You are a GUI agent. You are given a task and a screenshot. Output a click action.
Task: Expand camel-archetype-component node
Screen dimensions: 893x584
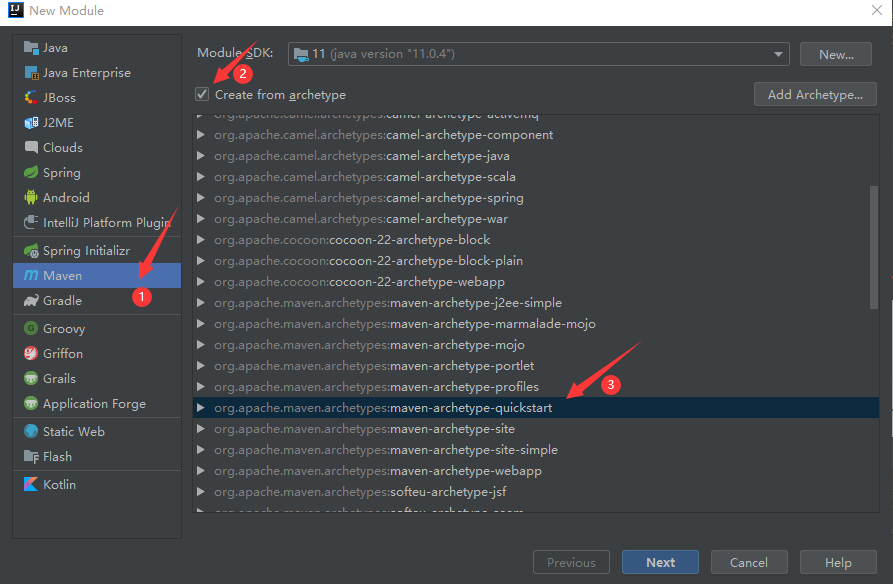click(200, 134)
